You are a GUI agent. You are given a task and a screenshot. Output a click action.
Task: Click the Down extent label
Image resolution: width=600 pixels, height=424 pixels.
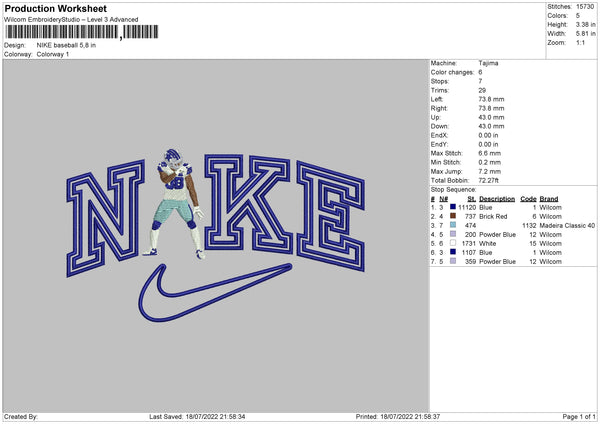click(439, 126)
